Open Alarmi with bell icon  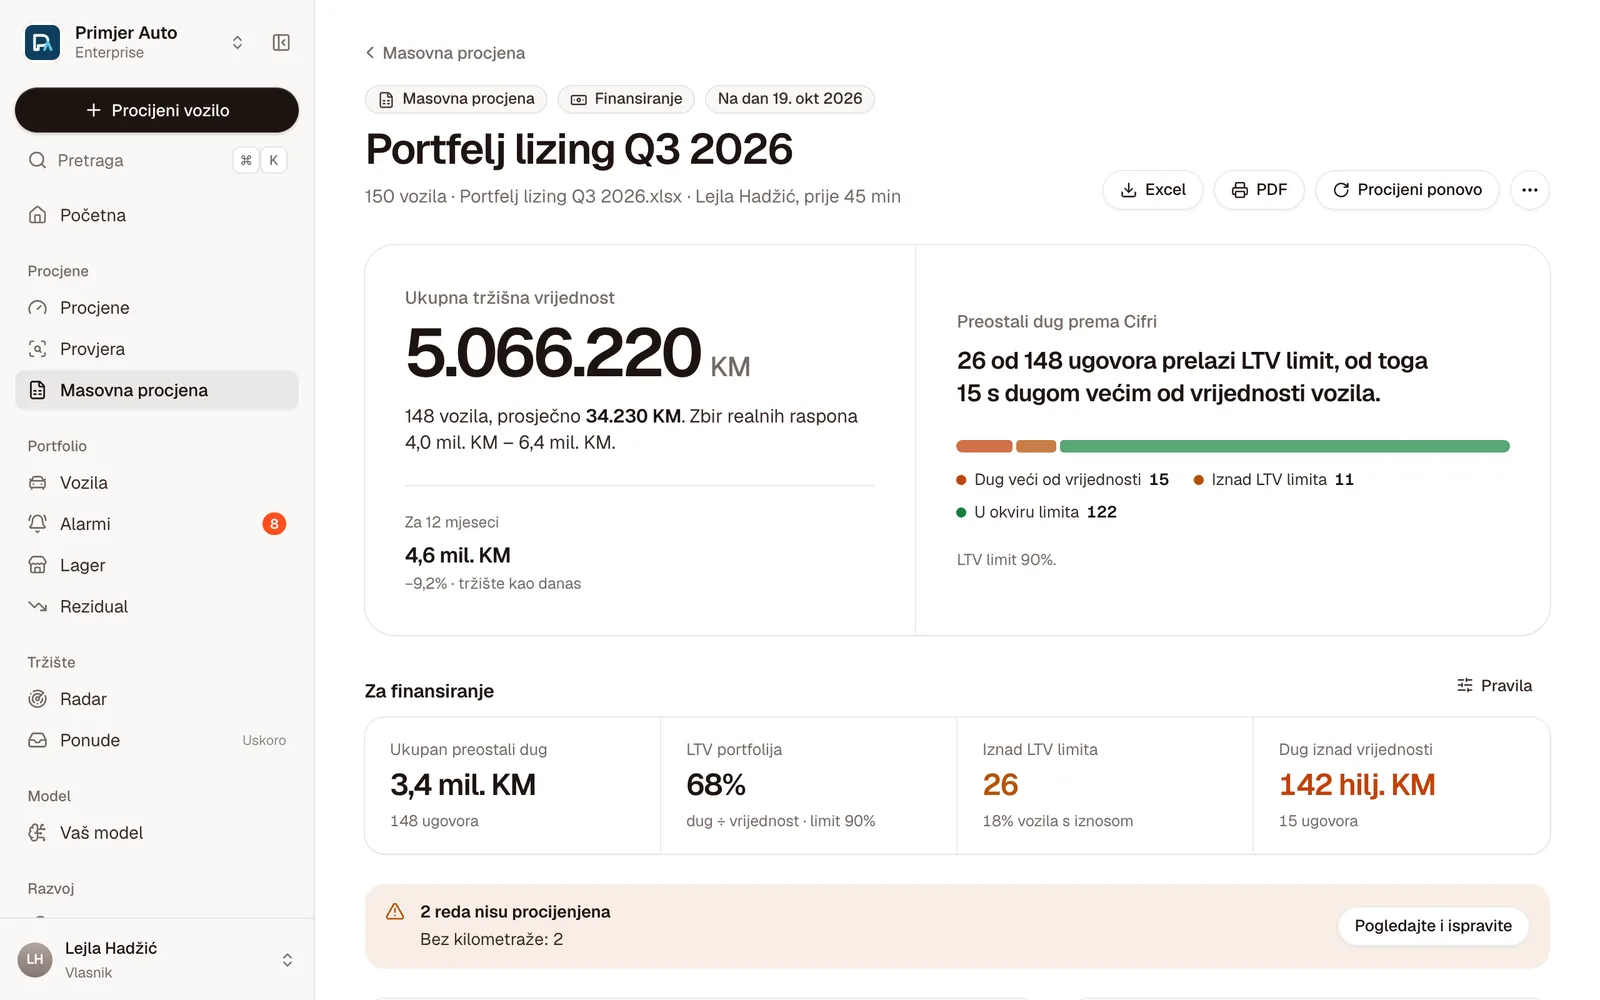pyautogui.click(x=157, y=524)
